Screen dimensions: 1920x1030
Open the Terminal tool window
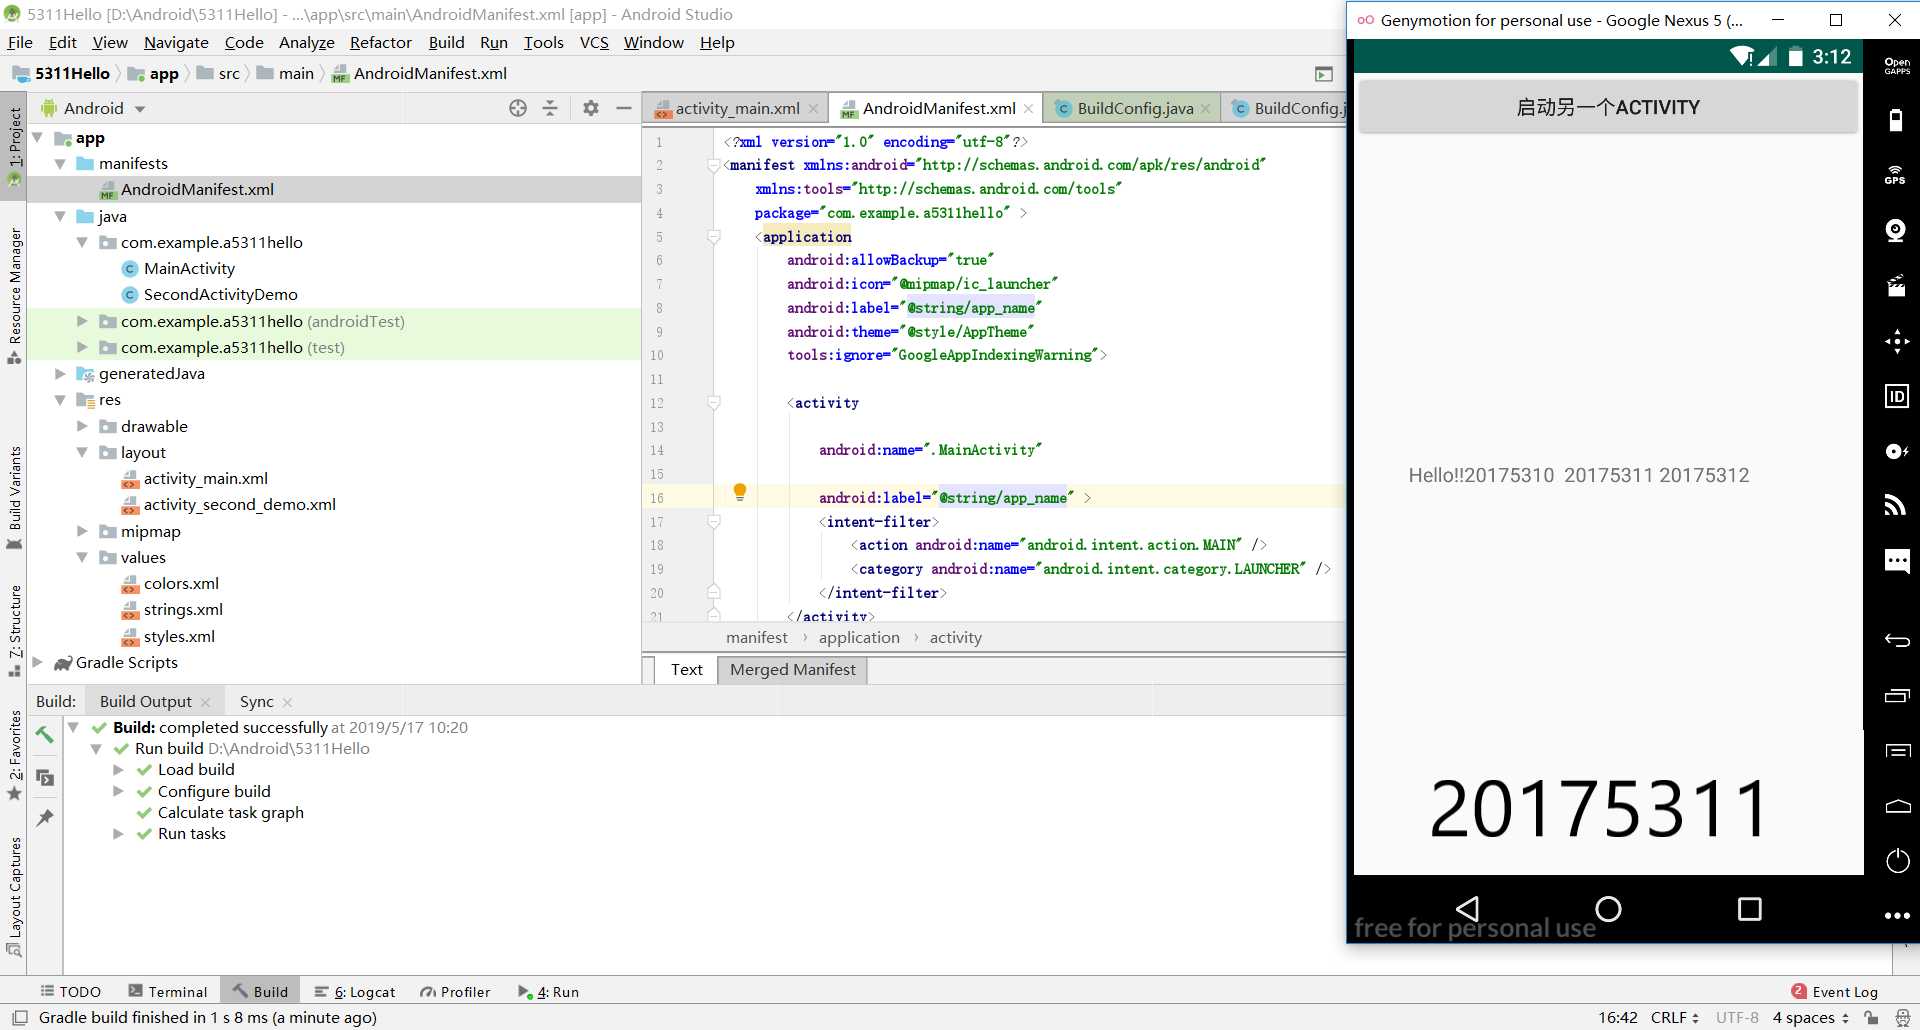coord(167,991)
